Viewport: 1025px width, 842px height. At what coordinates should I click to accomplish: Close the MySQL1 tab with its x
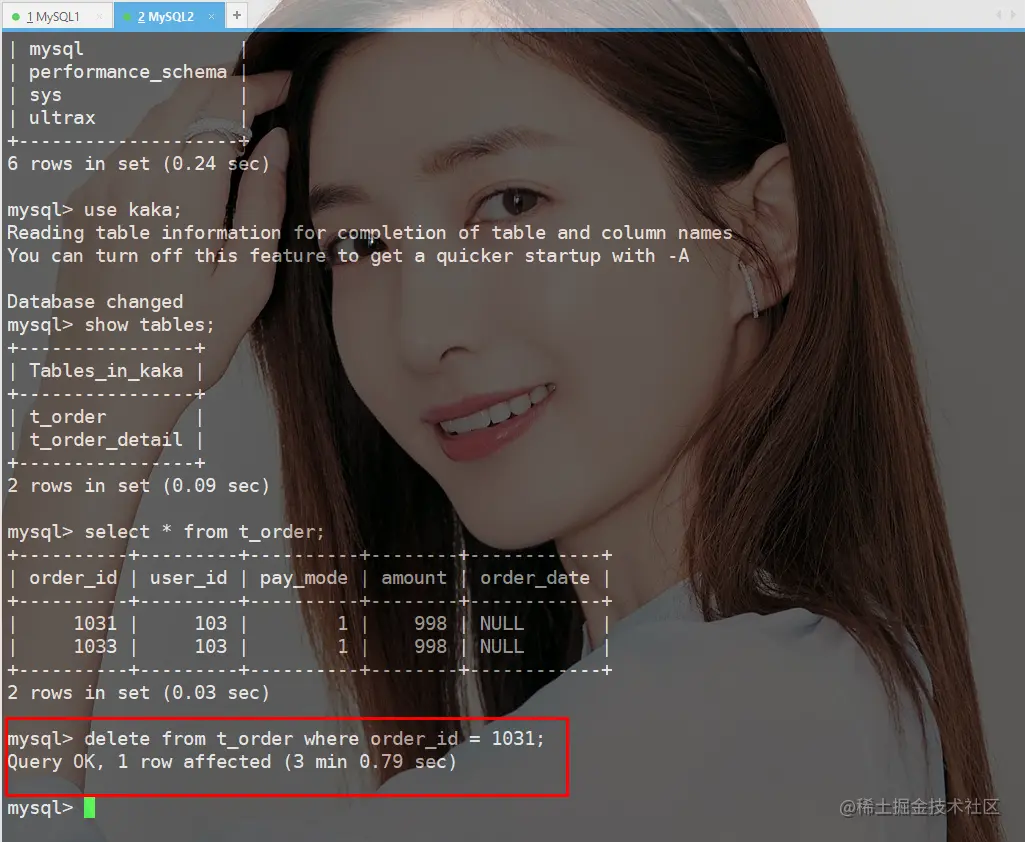(99, 17)
